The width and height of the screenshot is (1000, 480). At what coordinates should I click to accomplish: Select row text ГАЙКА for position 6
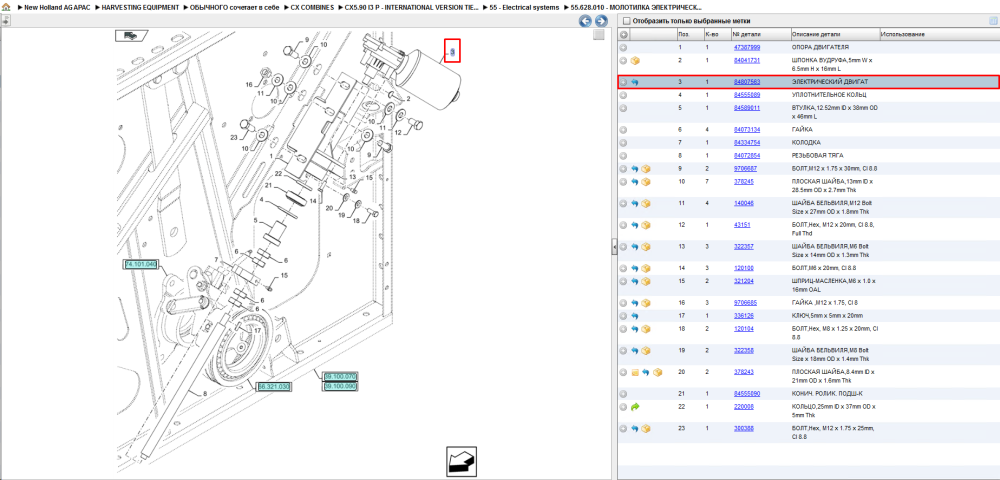[x=803, y=129]
